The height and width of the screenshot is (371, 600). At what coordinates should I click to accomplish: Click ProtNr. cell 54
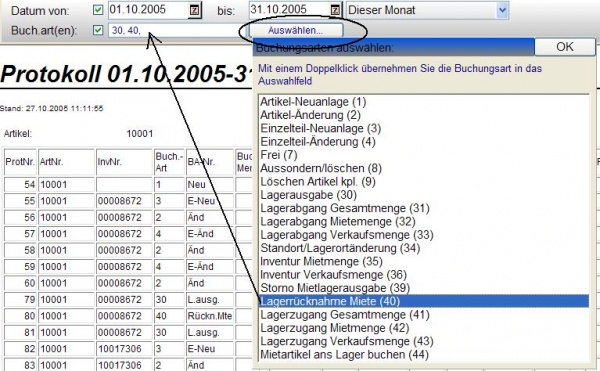click(x=21, y=184)
